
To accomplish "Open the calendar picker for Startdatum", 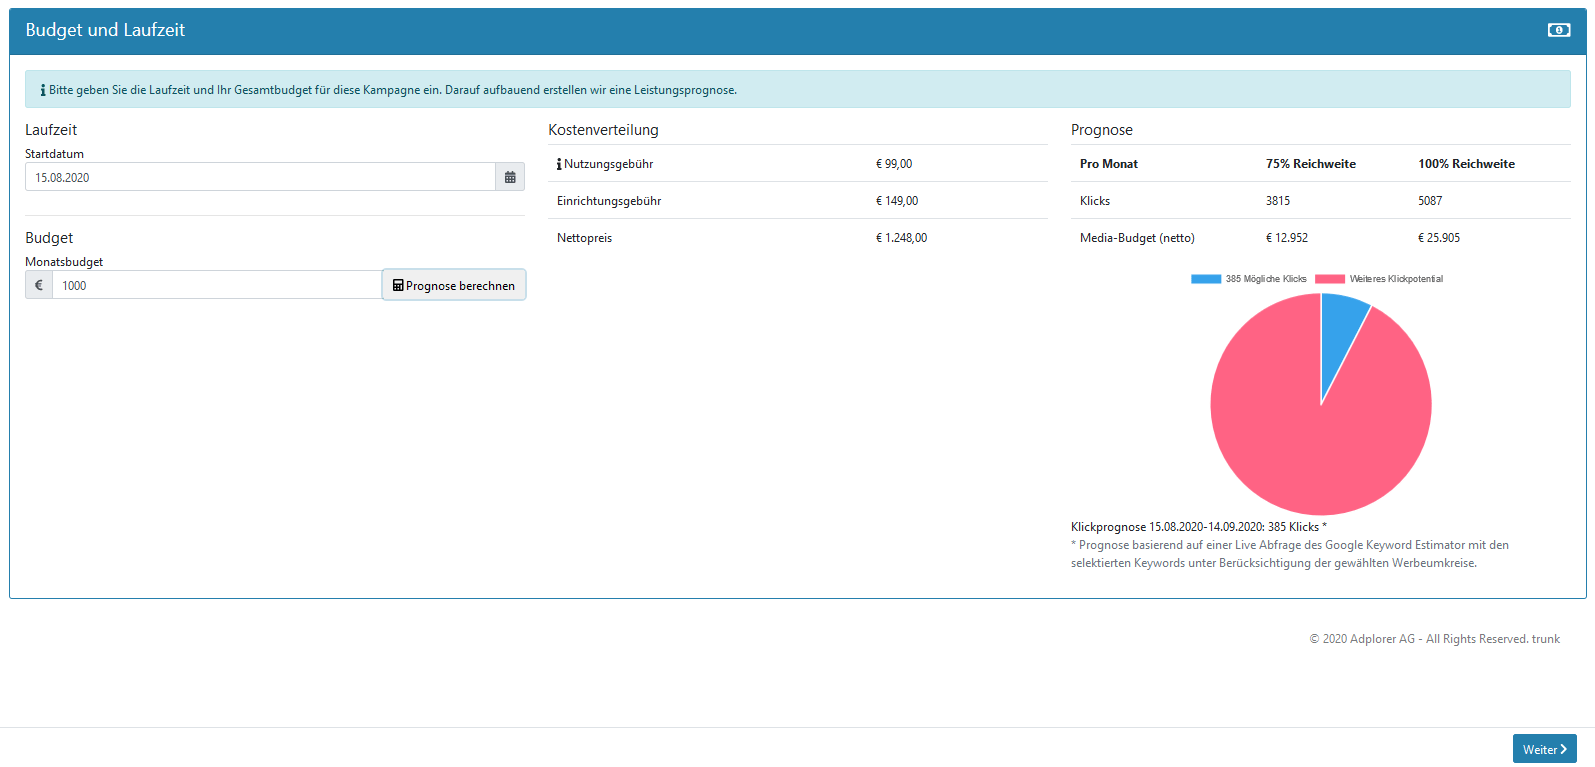I will pos(510,177).
